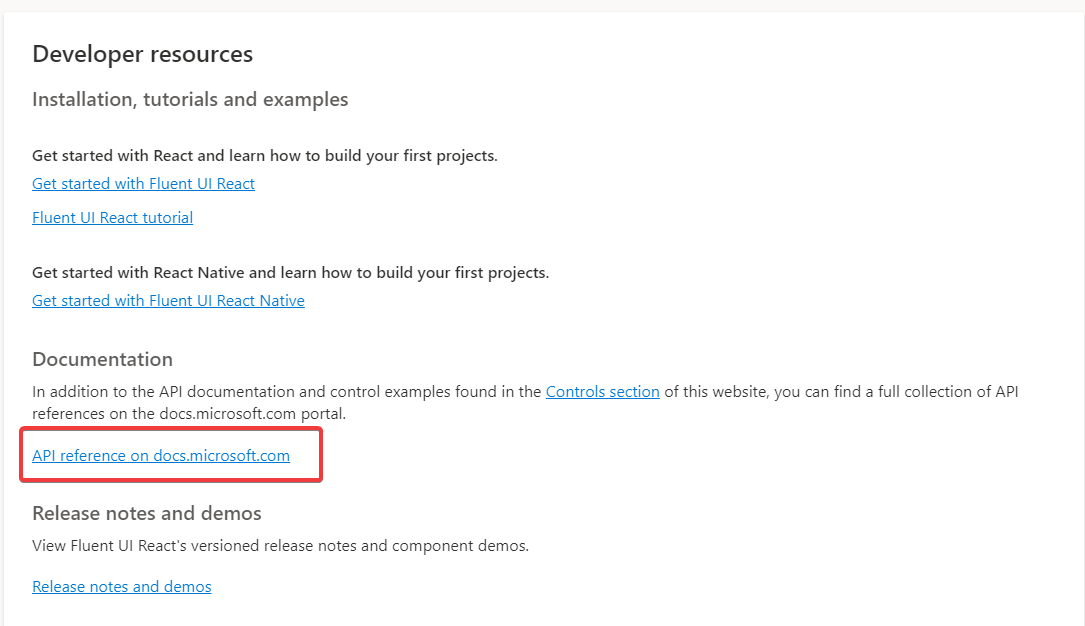1085x626 pixels.
Task: Click the "Controls section" hyperlink
Action: pyautogui.click(x=602, y=391)
